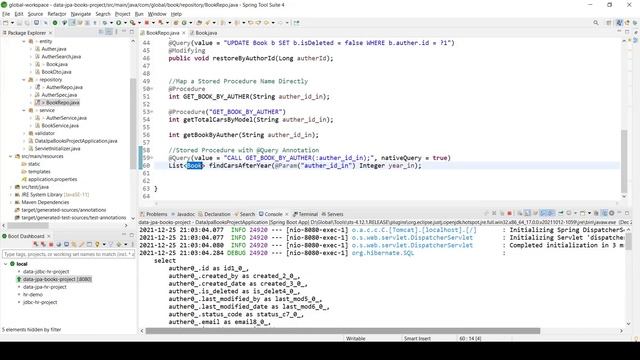The height and width of the screenshot is (360, 640).
Task: Collapse the entity package folder
Action: pos(24,41)
